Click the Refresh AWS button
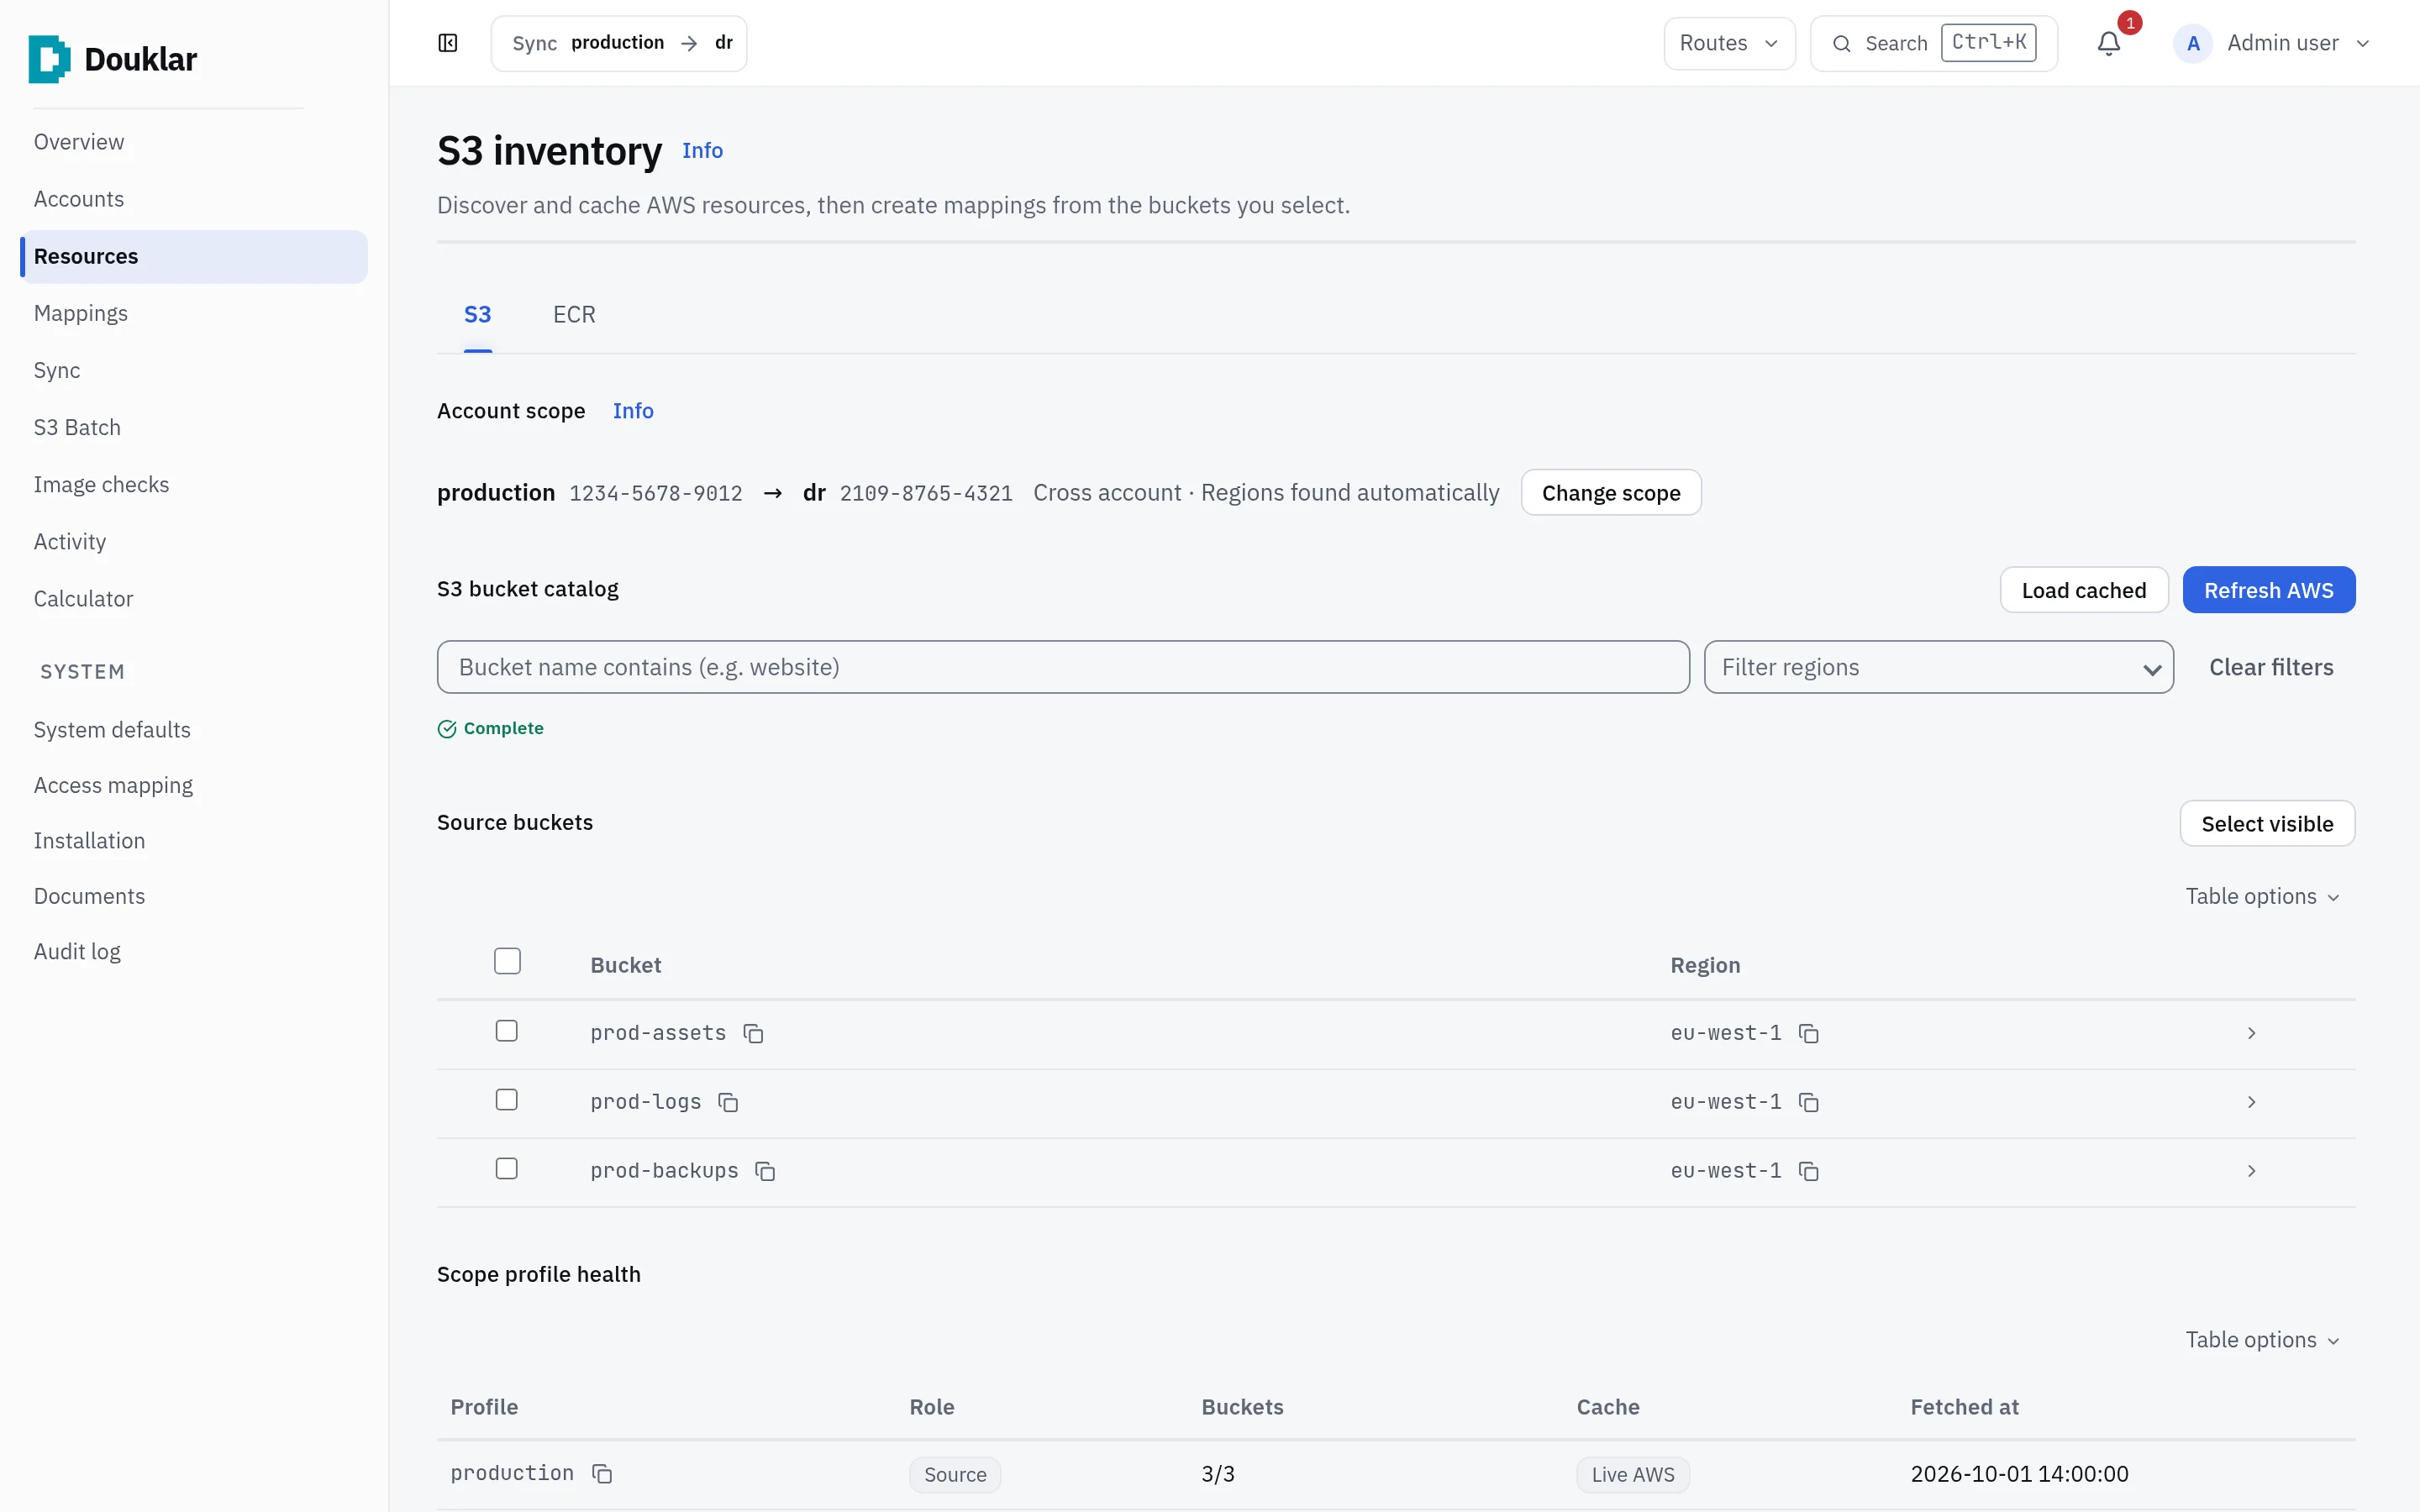This screenshot has height=1512, width=2420. pos(2268,590)
